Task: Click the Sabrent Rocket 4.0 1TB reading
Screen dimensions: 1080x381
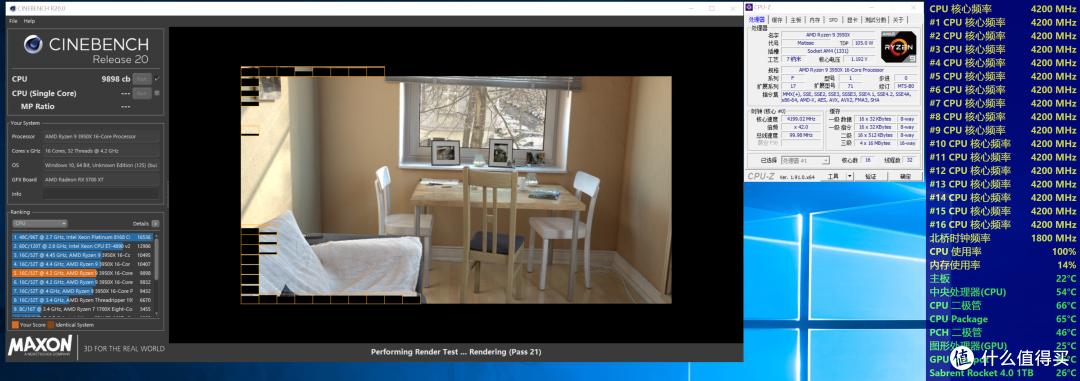Action: coord(1003,373)
